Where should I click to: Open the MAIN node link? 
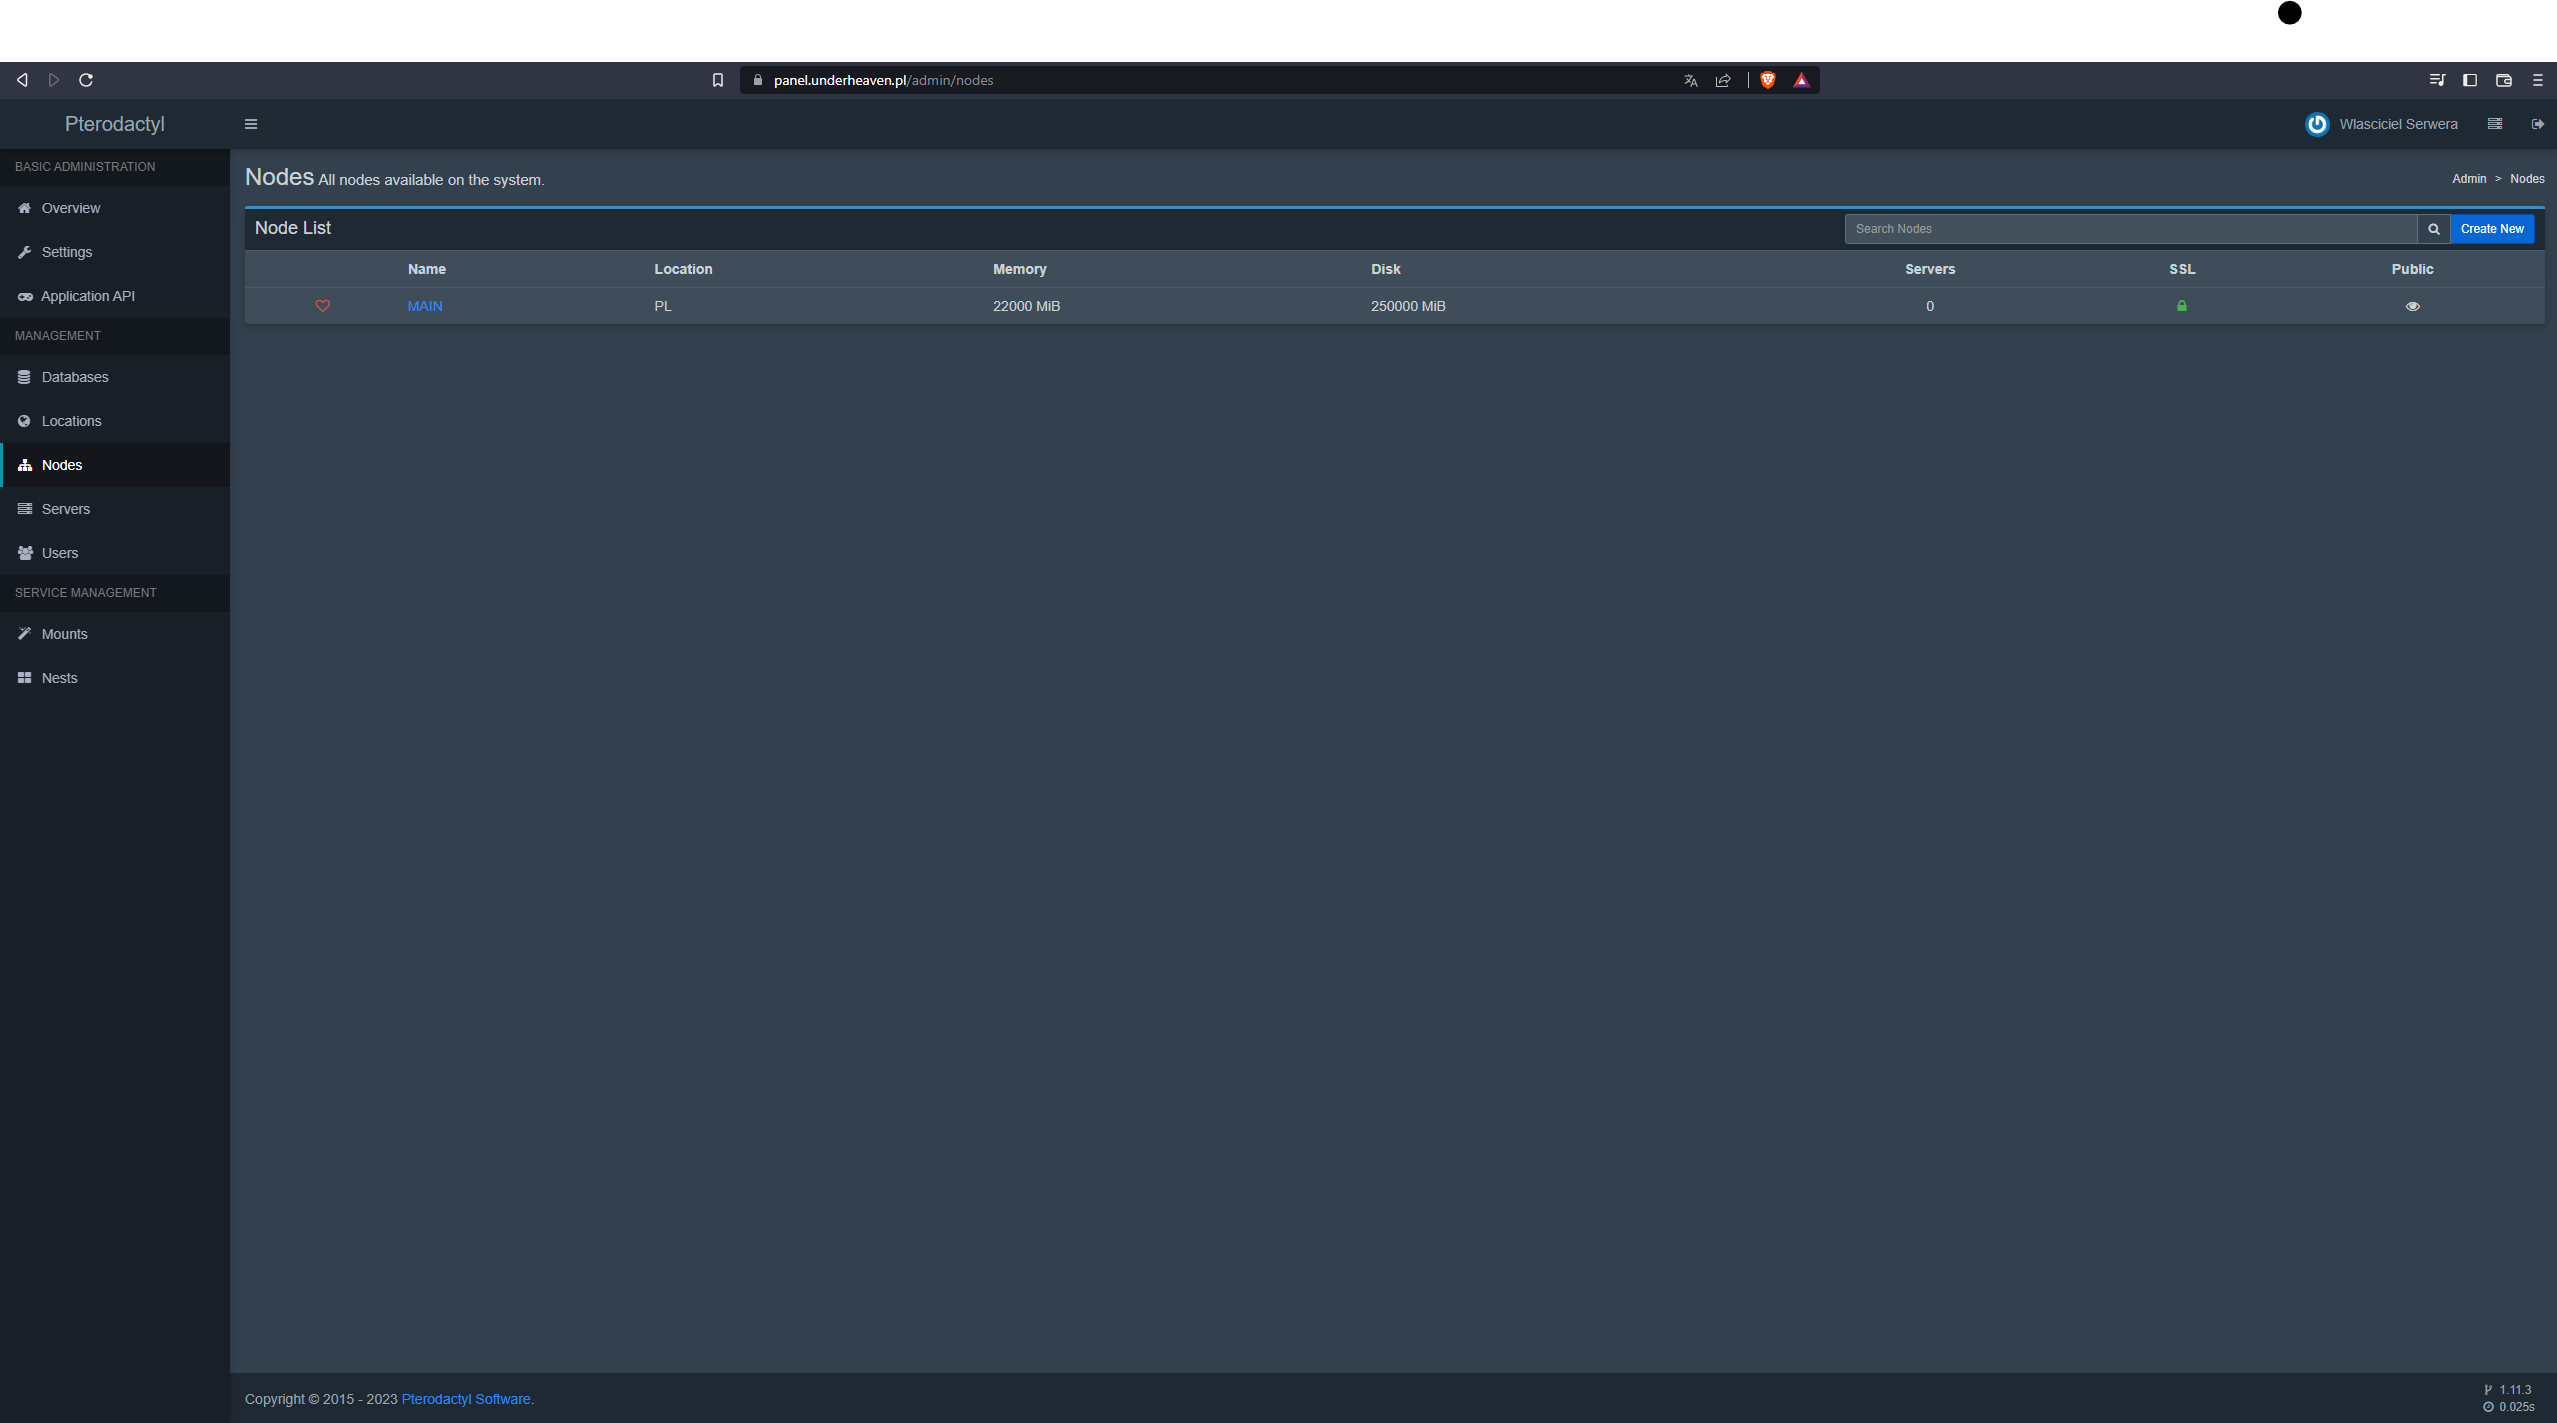click(x=425, y=306)
